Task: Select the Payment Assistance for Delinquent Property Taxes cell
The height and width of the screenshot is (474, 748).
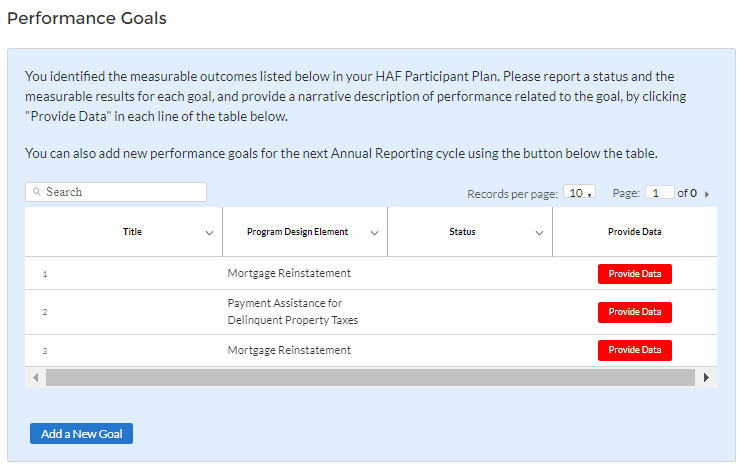Action: [293, 312]
